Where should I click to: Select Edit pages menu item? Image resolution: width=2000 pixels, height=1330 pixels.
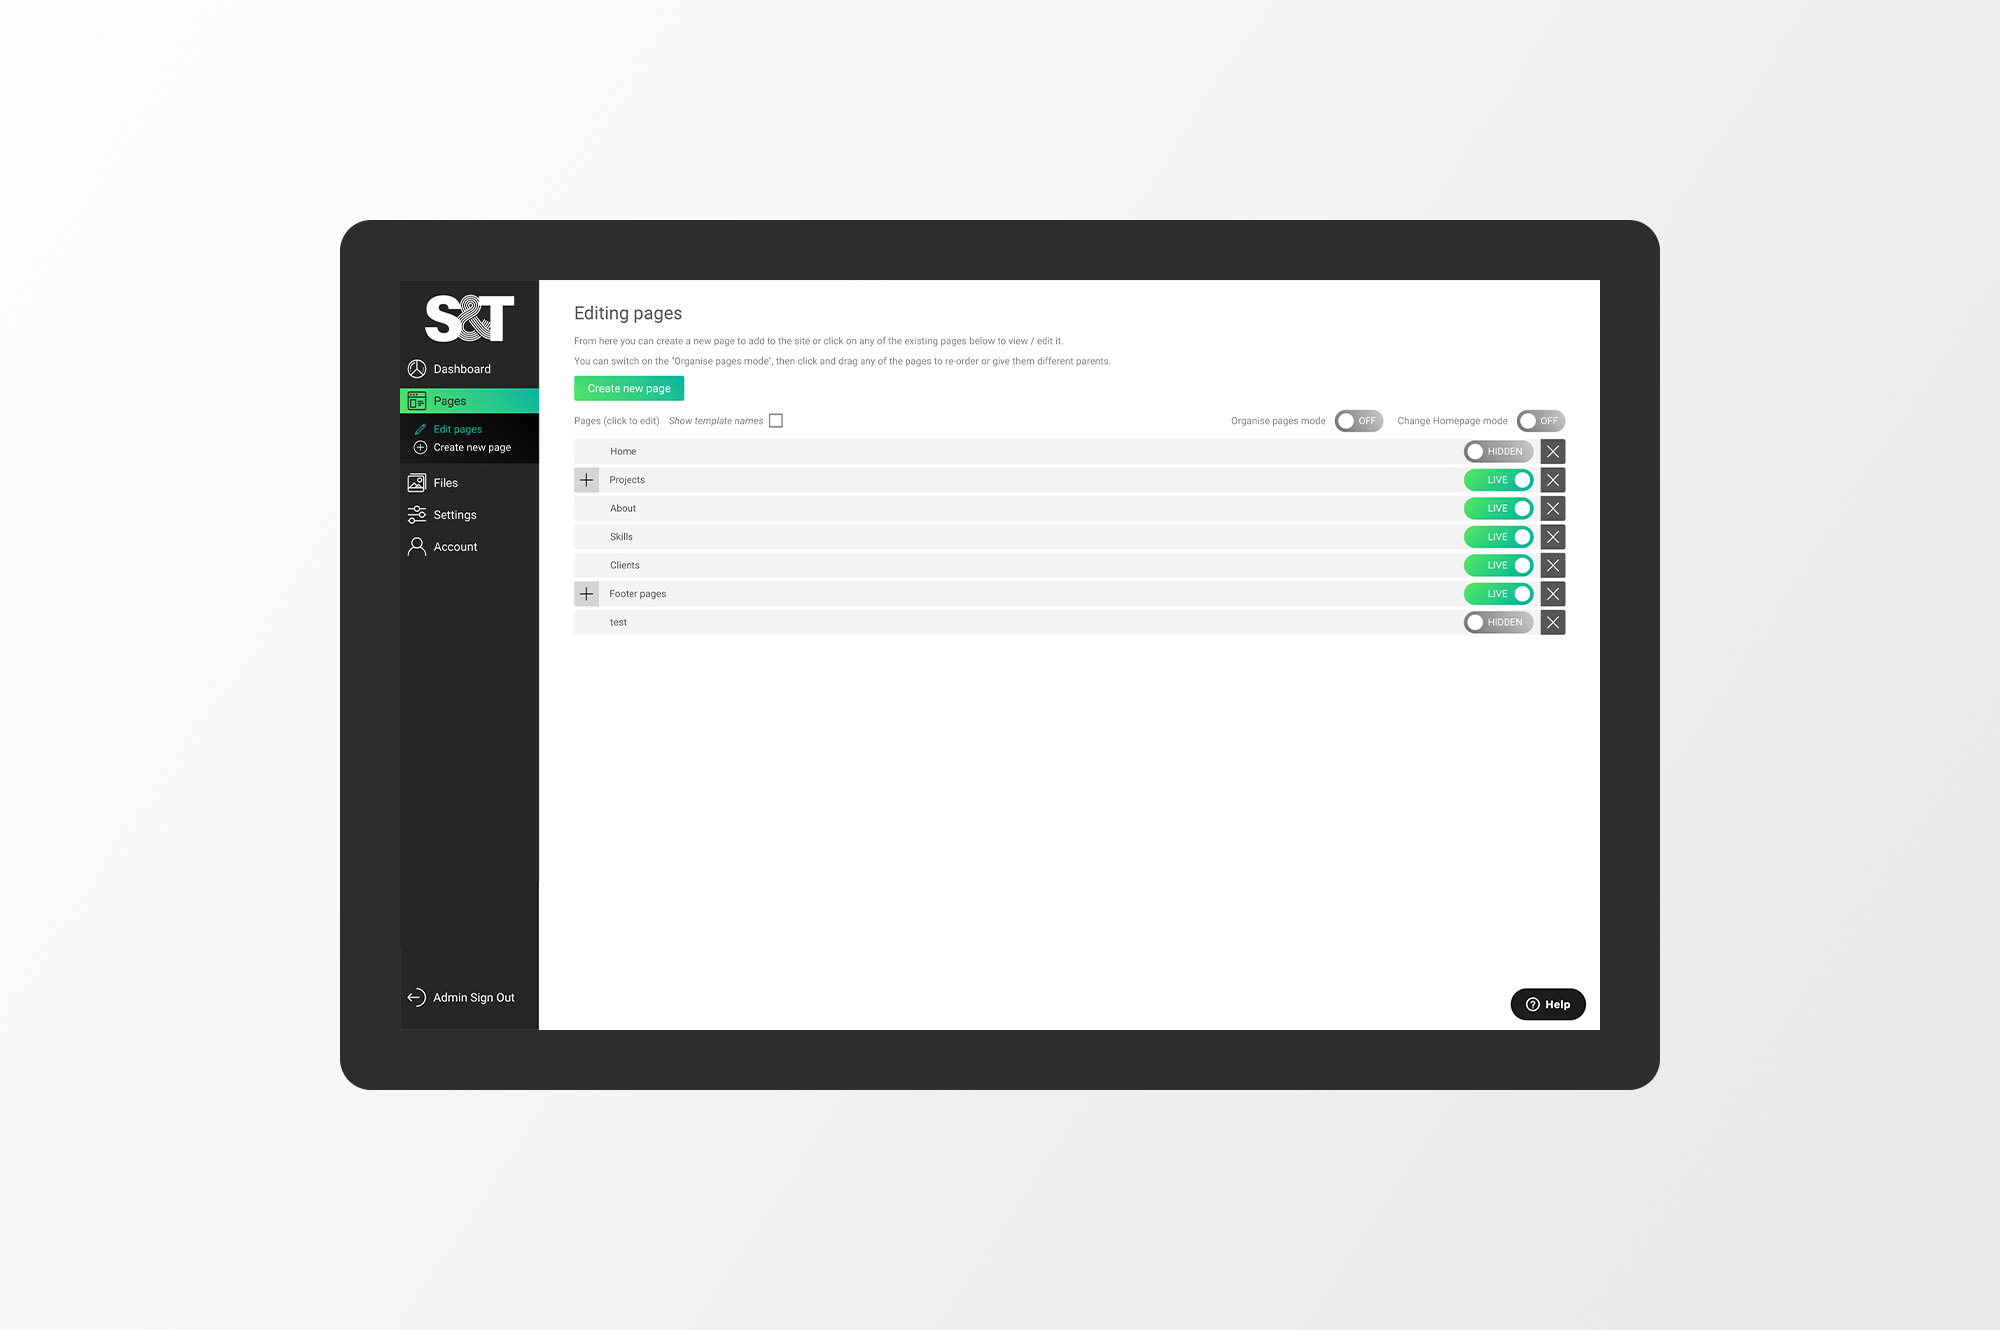point(457,429)
